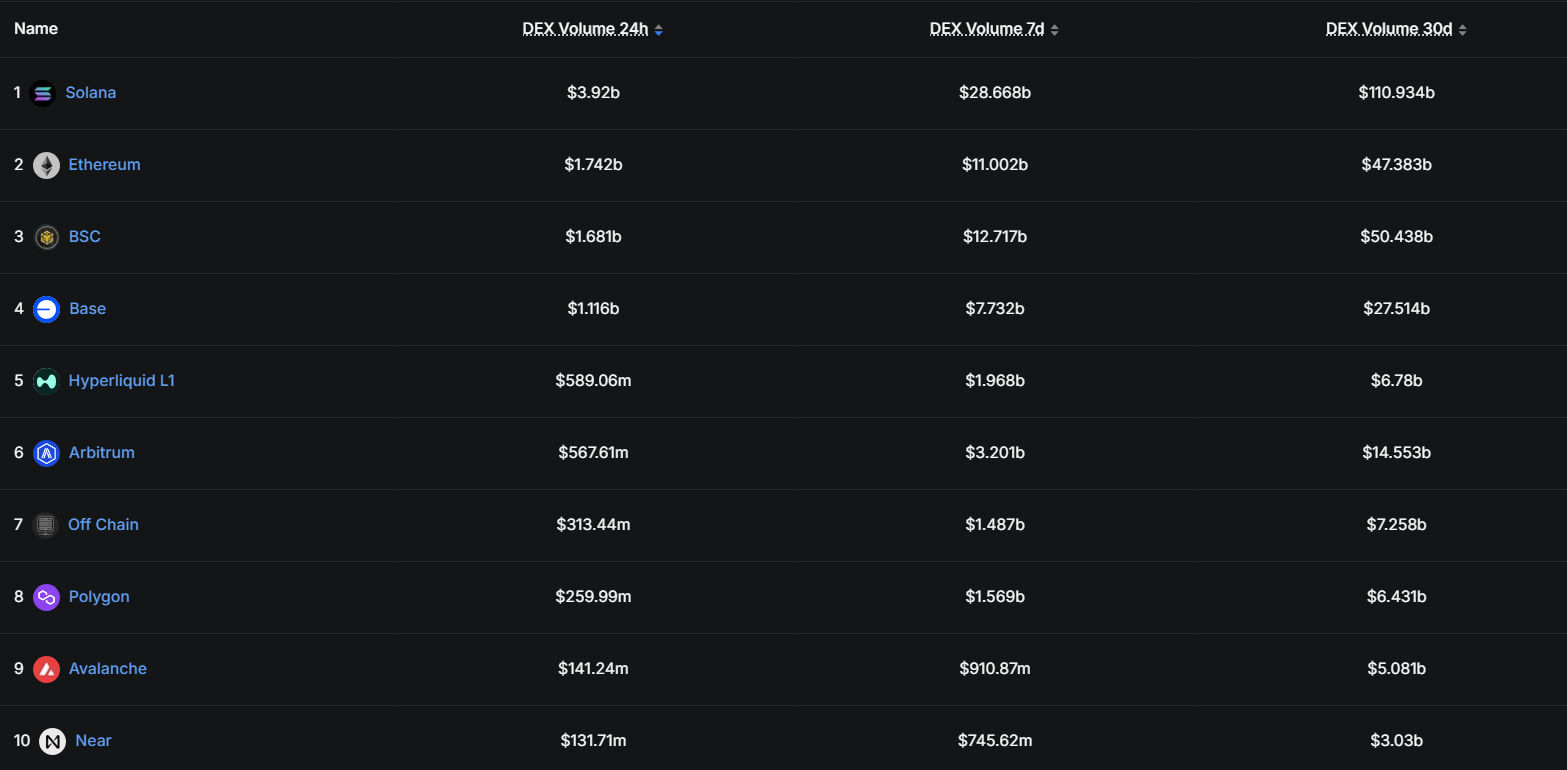This screenshot has width=1567, height=770.
Task: Click the Solana chain logo icon
Action: click(43, 93)
